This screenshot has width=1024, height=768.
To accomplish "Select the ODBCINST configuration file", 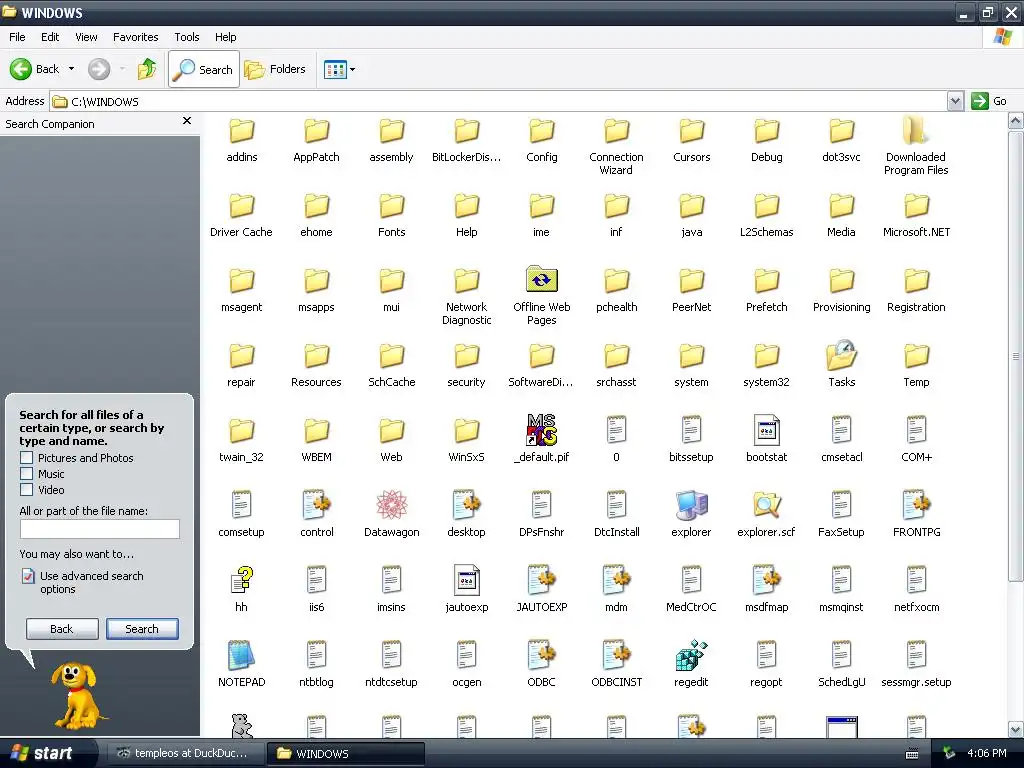I will 616,655.
